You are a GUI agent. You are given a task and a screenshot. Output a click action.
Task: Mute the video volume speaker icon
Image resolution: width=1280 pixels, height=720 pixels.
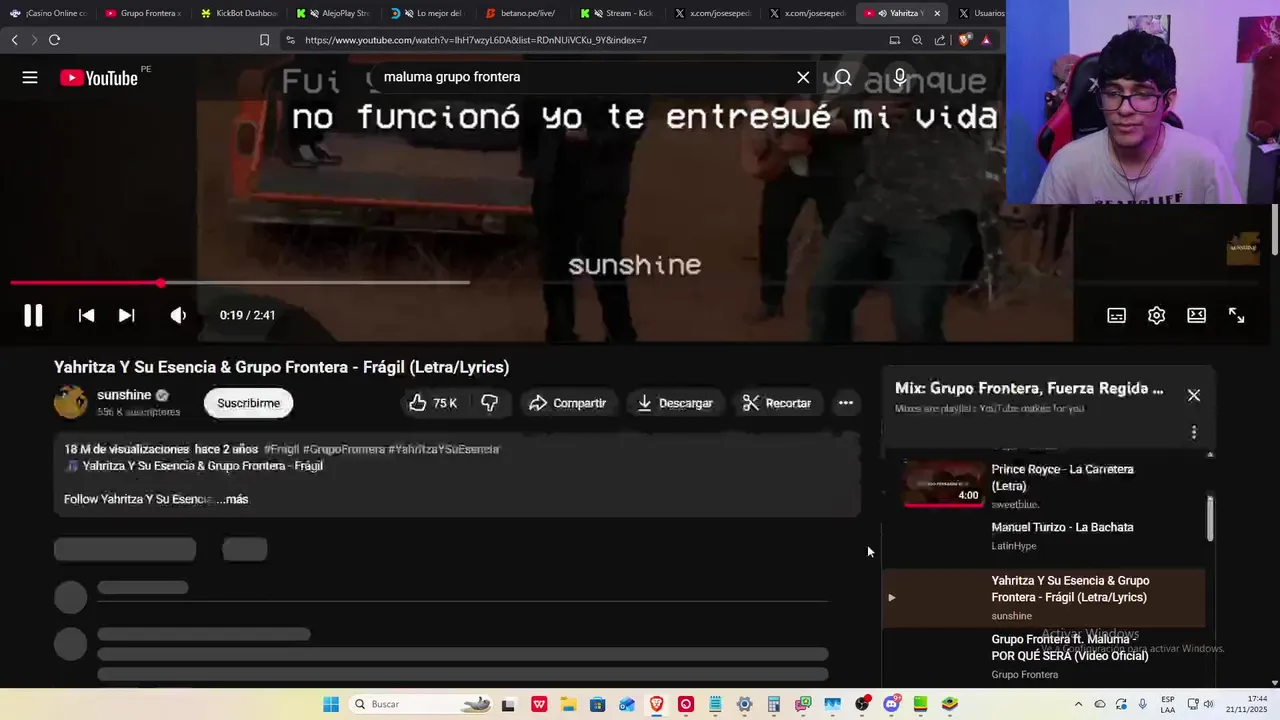point(178,315)
